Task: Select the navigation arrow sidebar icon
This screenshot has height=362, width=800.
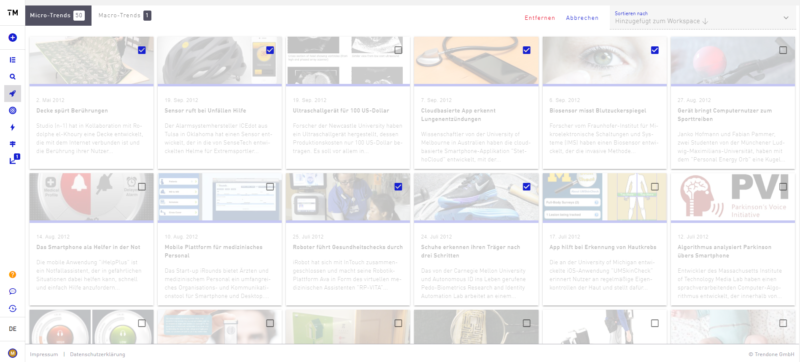Action: tap(13, 93)
